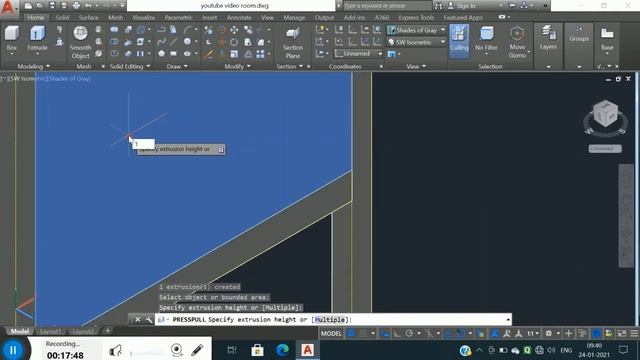Click the Unnamed UCS label under ViewCube
640x360 pixels.
pyautogui.click(x=605, y=149)
